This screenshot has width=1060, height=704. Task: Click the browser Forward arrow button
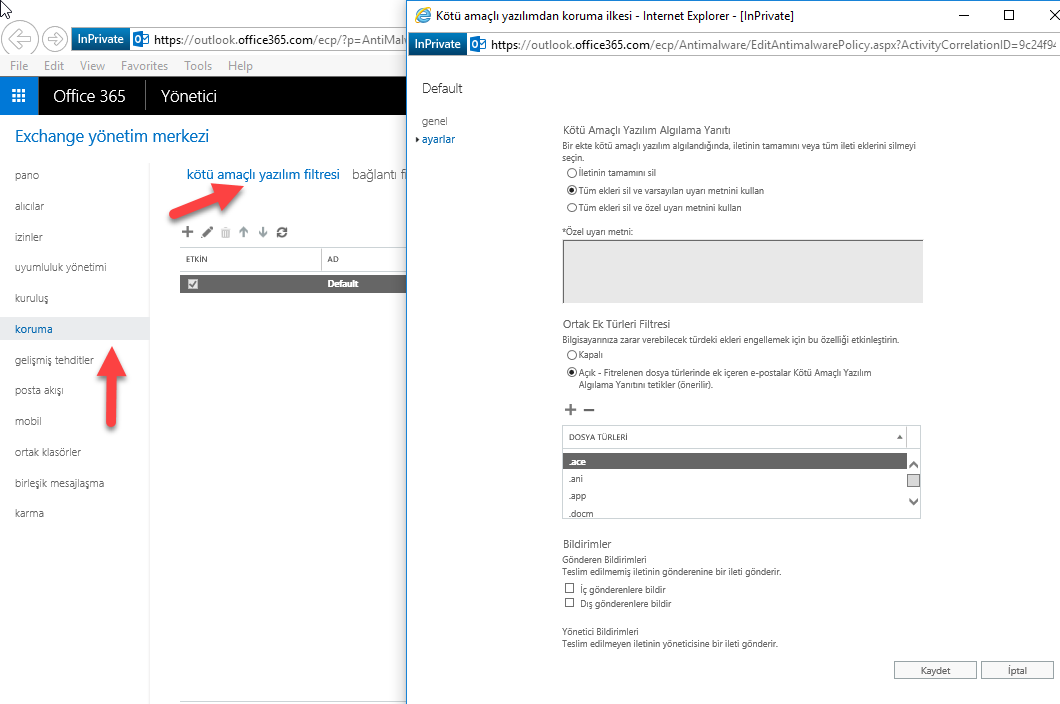[55, 39]
